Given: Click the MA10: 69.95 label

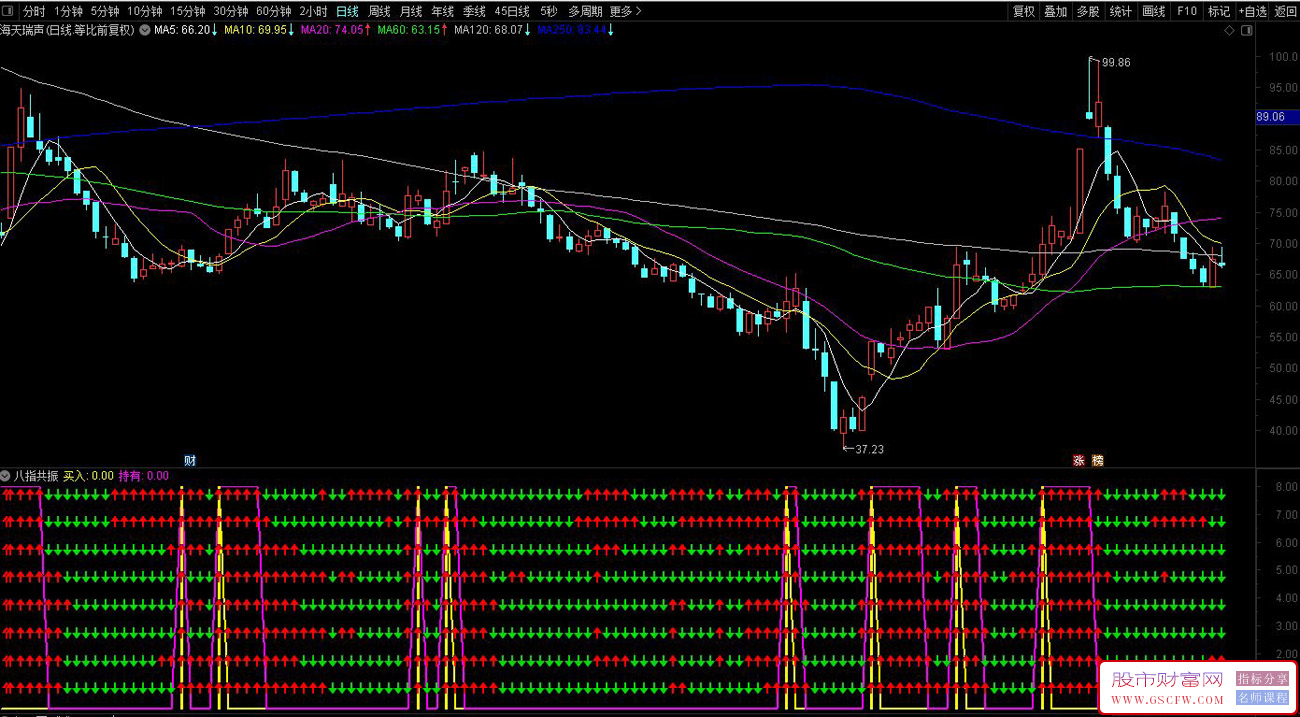Looking at the screenshot, I should pyautogui.click(x=258, y=30).
